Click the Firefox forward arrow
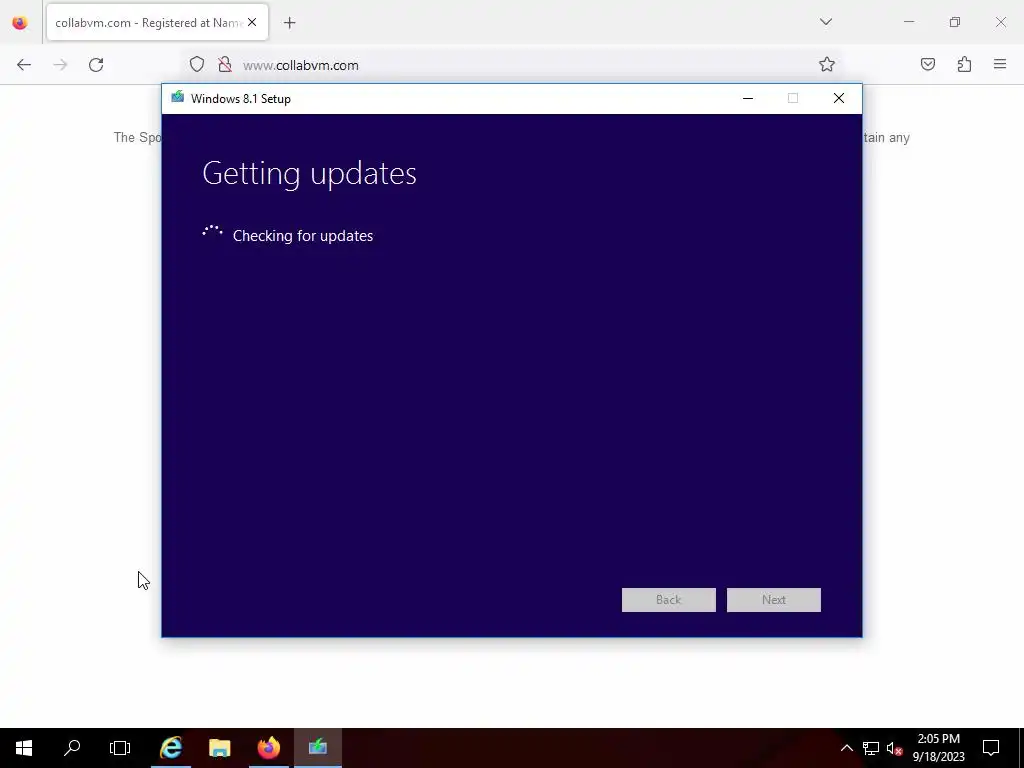Viewport: 1024px width, 768px height. [x=60, y=65]
